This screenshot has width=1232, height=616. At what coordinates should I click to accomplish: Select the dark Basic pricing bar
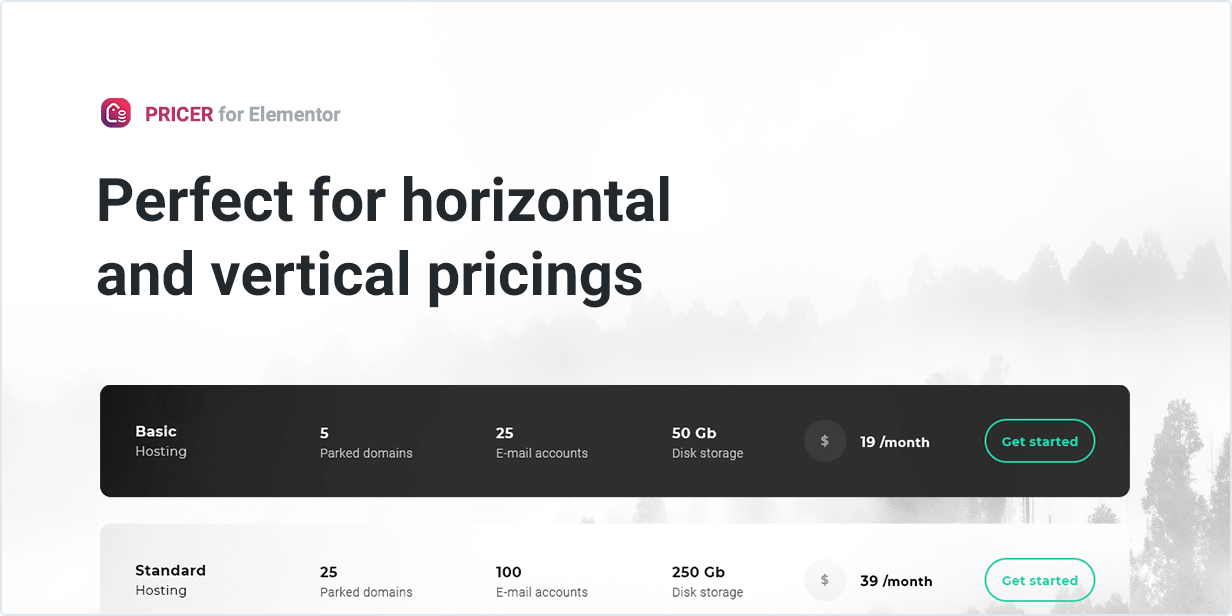point(615,441)
